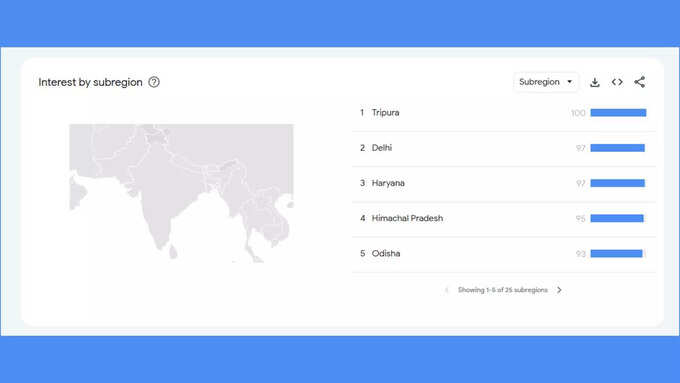Open the Subregion dropdown
This screenshot has height=383, width=680.
(546, 82)
